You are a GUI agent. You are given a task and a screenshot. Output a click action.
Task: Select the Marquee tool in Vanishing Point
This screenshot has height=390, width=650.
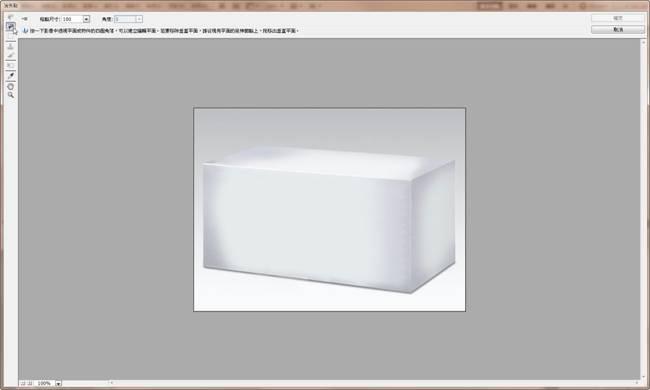tap(10, 36)
